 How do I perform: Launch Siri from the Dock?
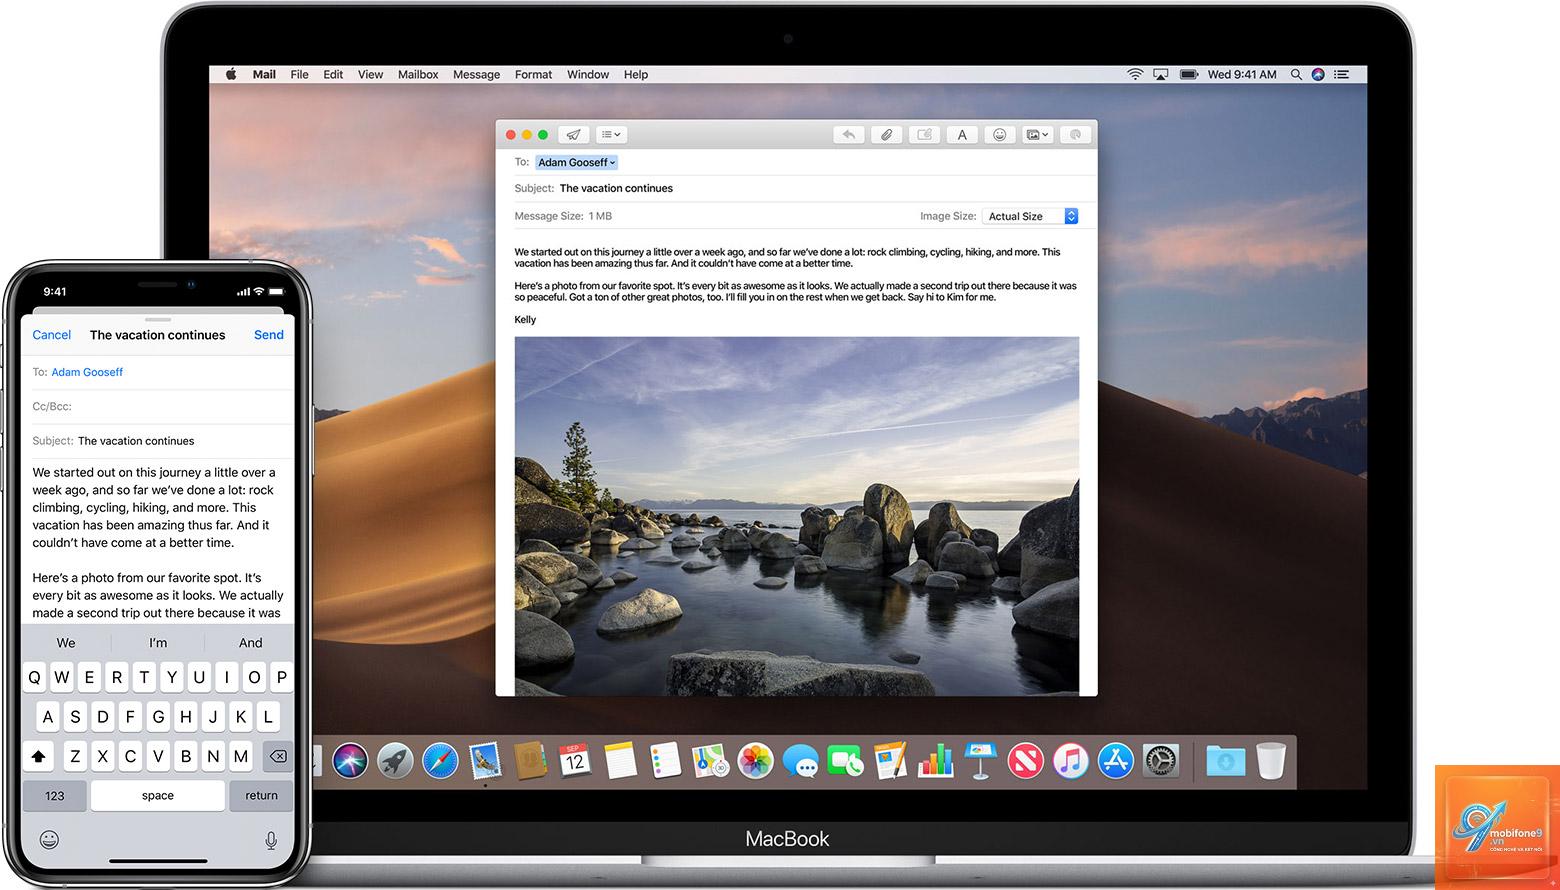coord(351,761)
